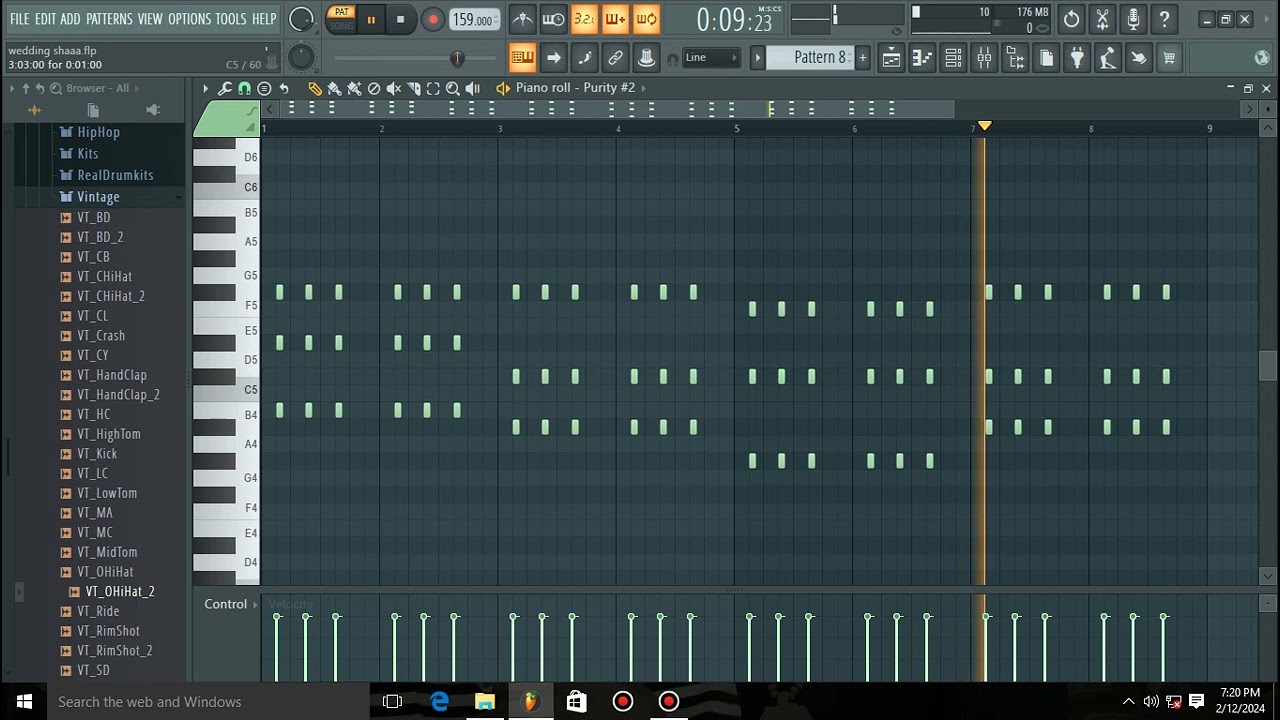Viewport: 1280px width, 720px height.
Task: Select the piano roll delete tool
Action: pos(374,88)
